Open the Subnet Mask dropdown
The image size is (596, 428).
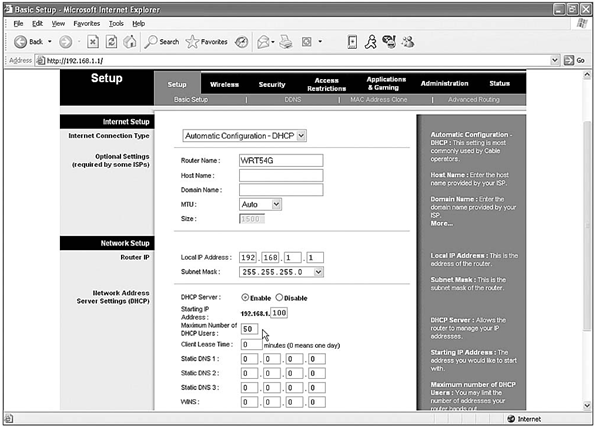pyautogui.click(x=281, y=272)
